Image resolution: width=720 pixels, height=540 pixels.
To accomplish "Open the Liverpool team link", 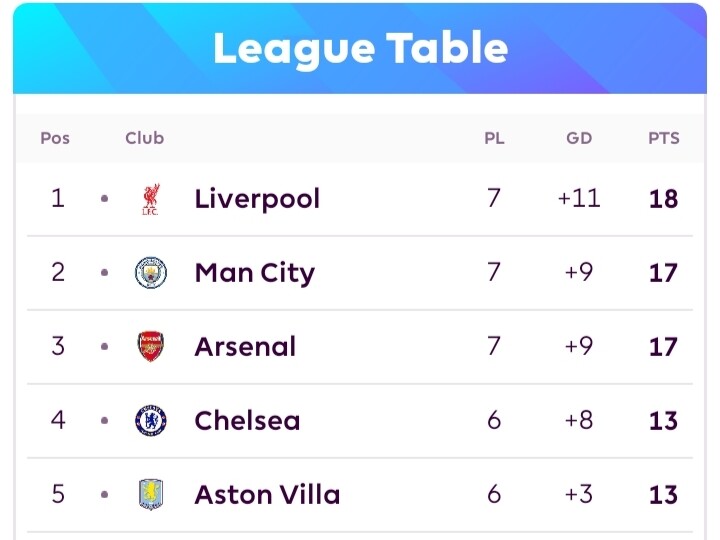I will coord(257,199).
